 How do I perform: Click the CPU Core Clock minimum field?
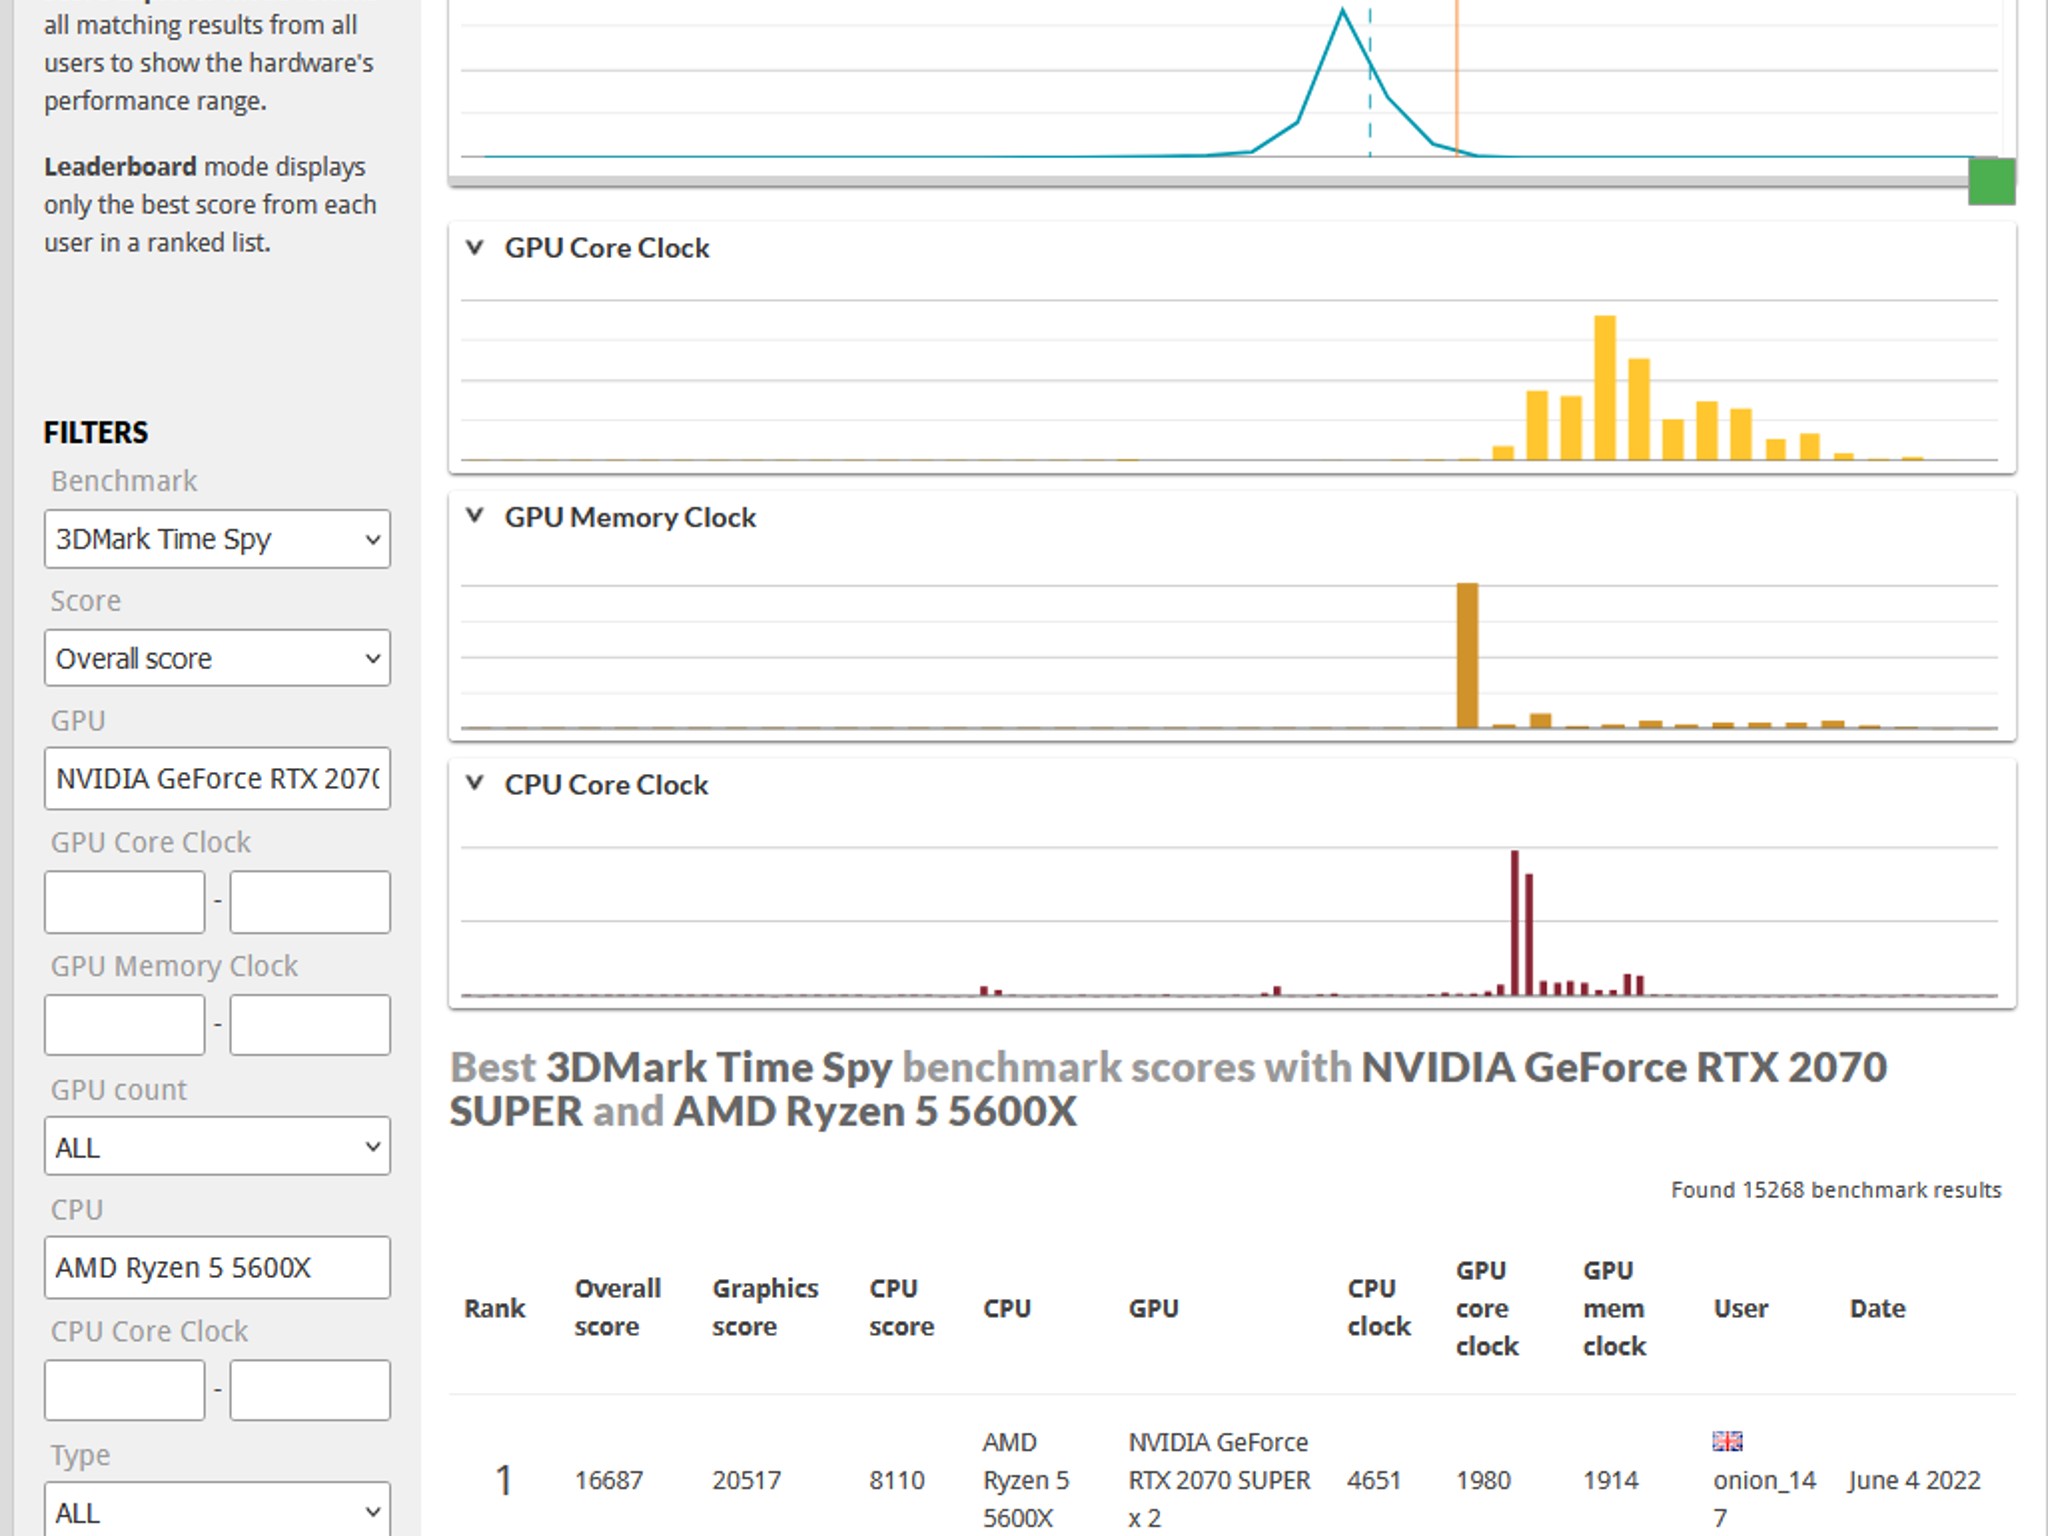click(125, 1390)
